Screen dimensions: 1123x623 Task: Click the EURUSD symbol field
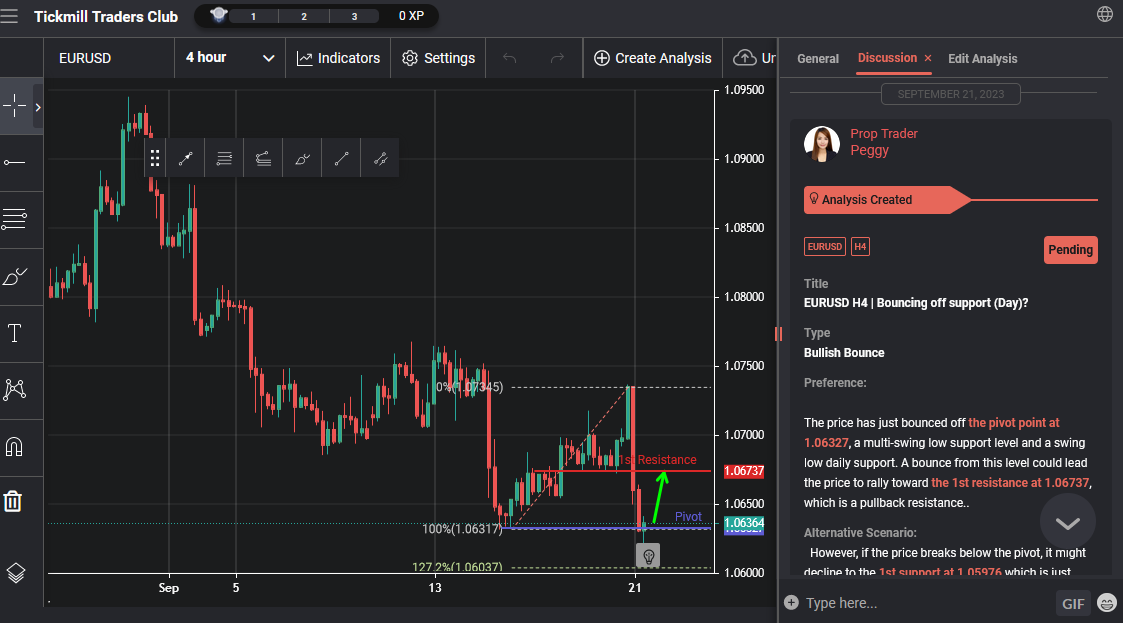(x=109, y=58)
